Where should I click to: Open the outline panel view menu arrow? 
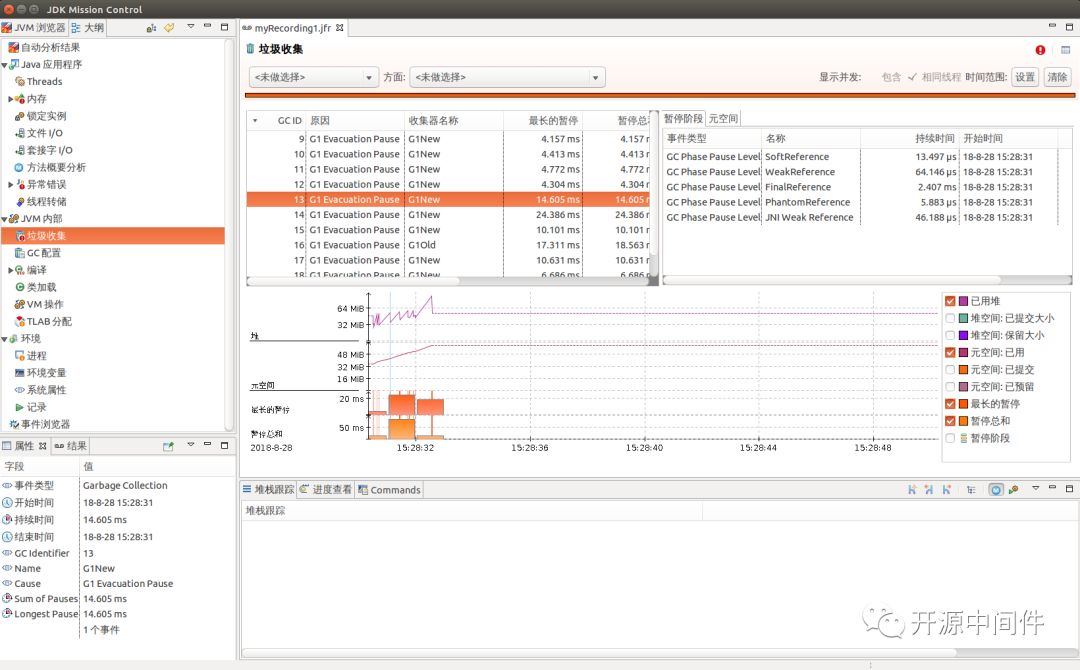tap(190, 27)
